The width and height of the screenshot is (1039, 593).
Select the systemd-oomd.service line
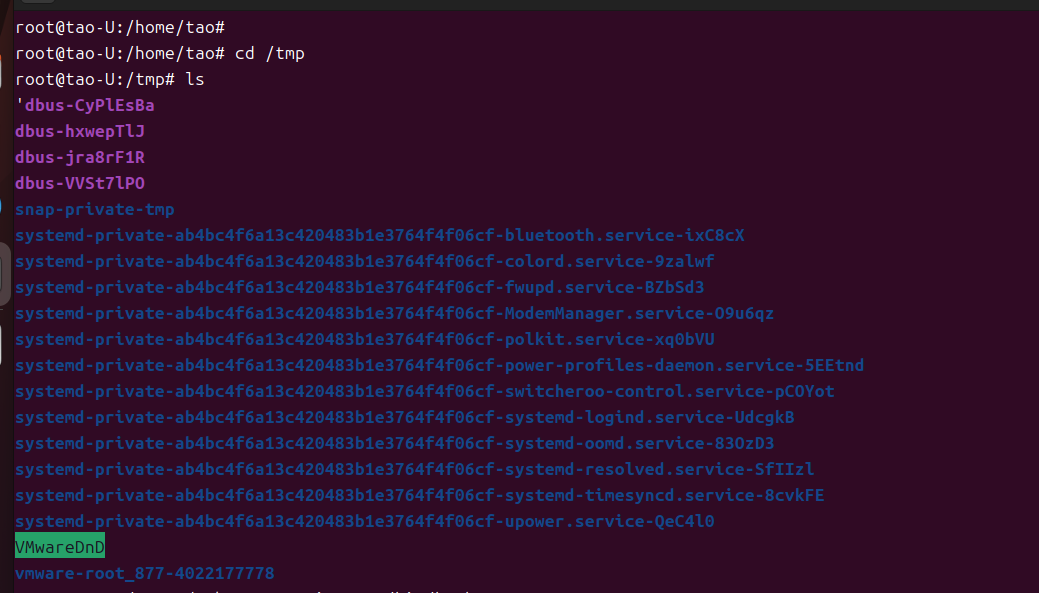coord(394,443)
